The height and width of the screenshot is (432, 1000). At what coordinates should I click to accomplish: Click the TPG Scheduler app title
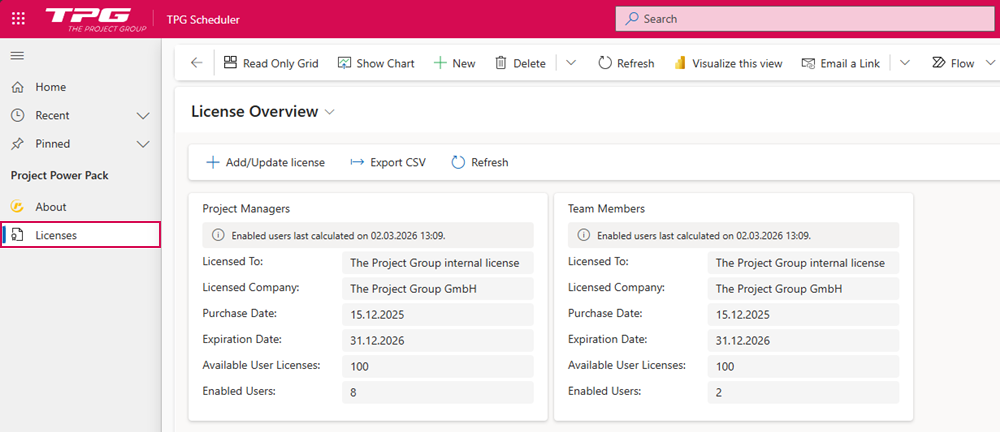tap(203, 20)
